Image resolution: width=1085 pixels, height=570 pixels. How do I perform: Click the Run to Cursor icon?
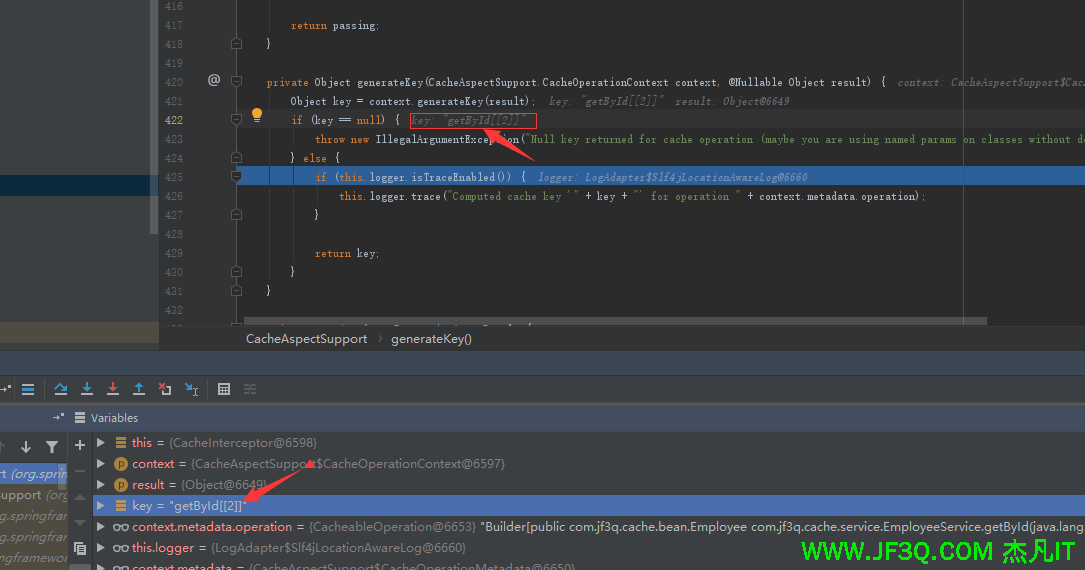point(191,389)
